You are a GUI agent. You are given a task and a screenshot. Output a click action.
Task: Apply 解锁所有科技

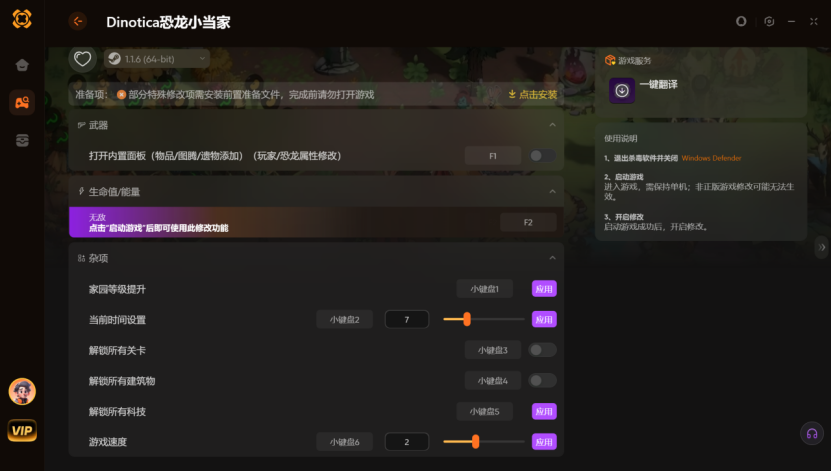[x=544, y=411]
